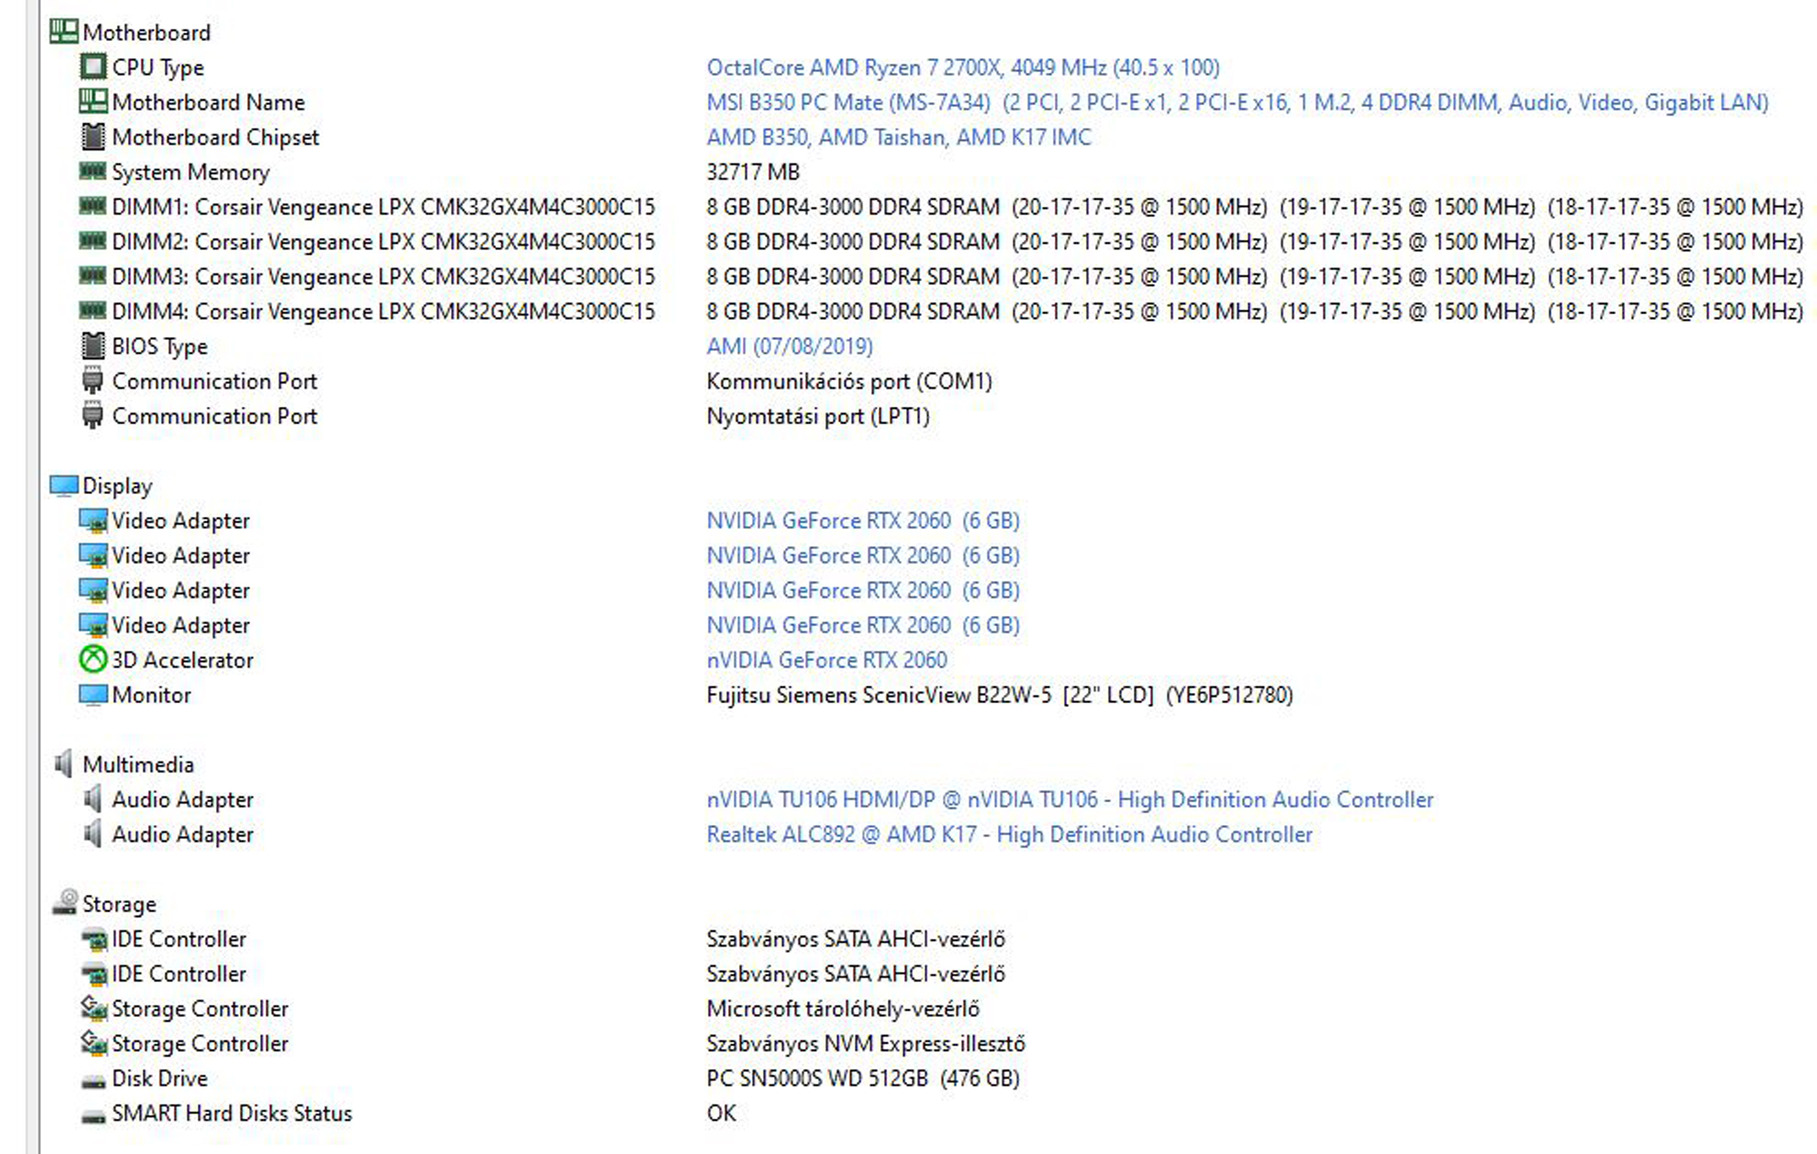
Task: Click the port icon beside LPT1 row
Action: coord(93,415)
